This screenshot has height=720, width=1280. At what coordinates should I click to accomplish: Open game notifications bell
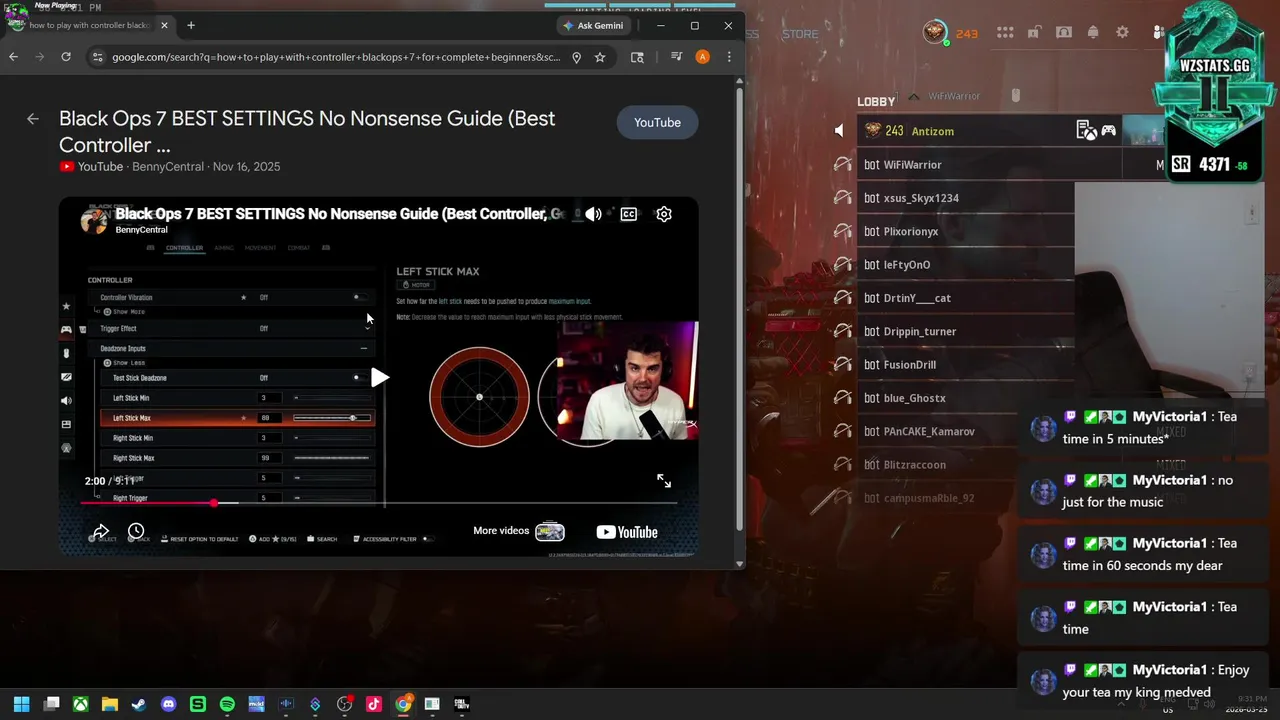tap(1093, 33)
